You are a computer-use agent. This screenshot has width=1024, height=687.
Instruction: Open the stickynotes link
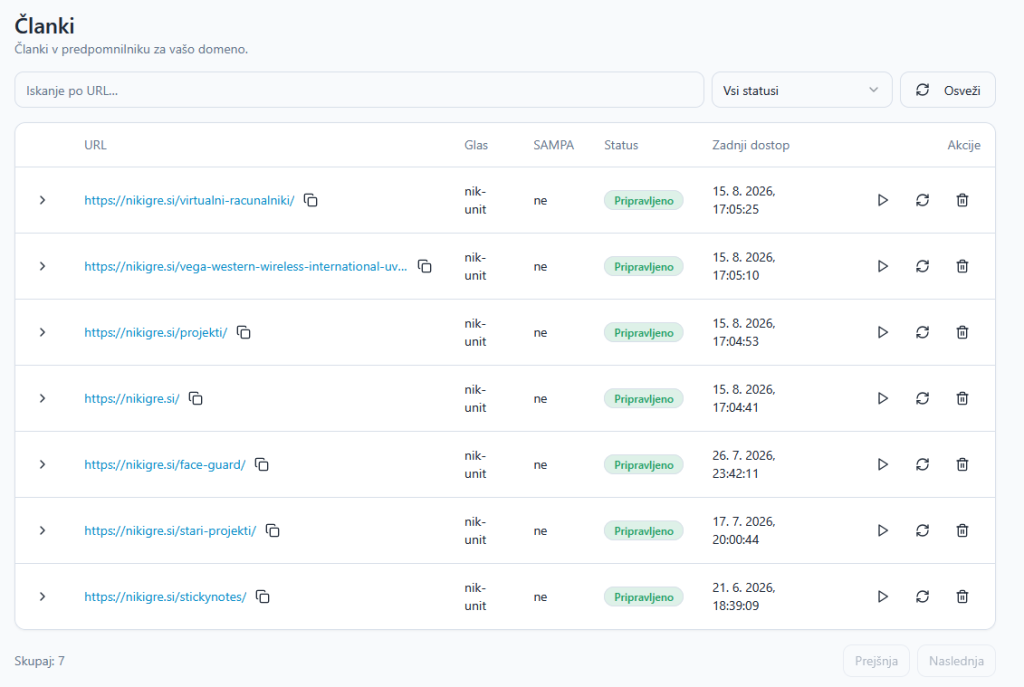click(x=165, y=596)
